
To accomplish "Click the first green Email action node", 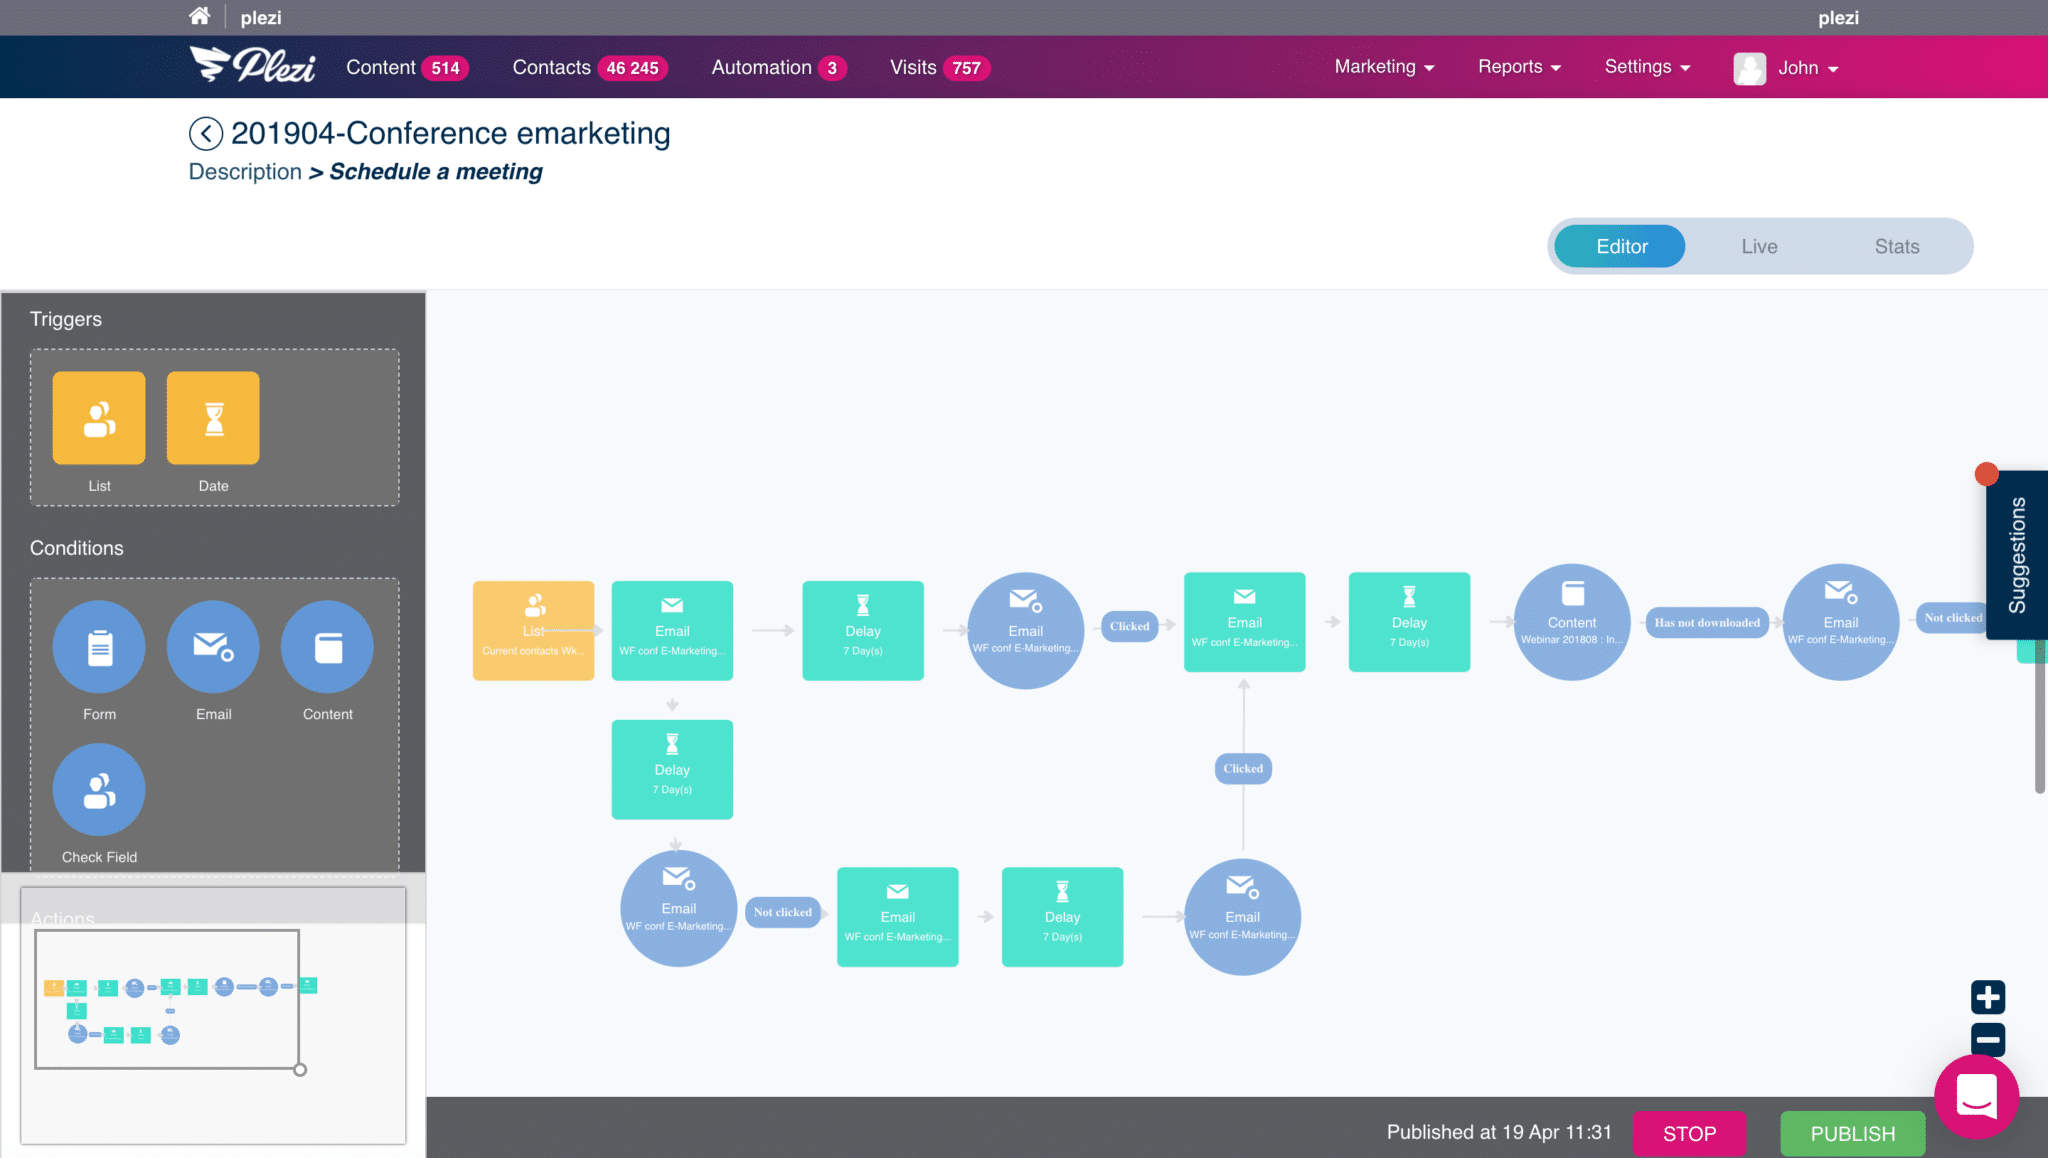I will [x=672, y=631].
